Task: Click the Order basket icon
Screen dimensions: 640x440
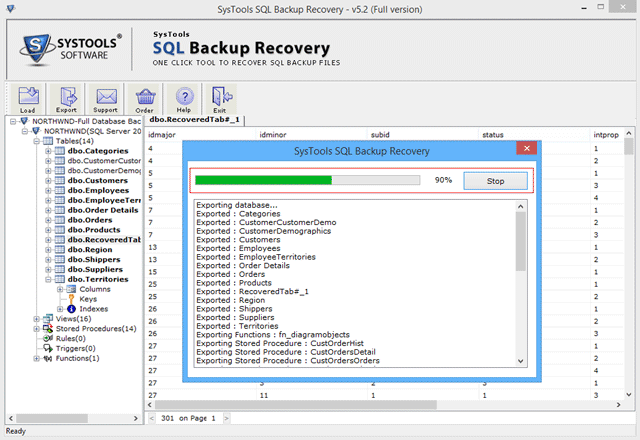Action: click(x=145, y=99)
